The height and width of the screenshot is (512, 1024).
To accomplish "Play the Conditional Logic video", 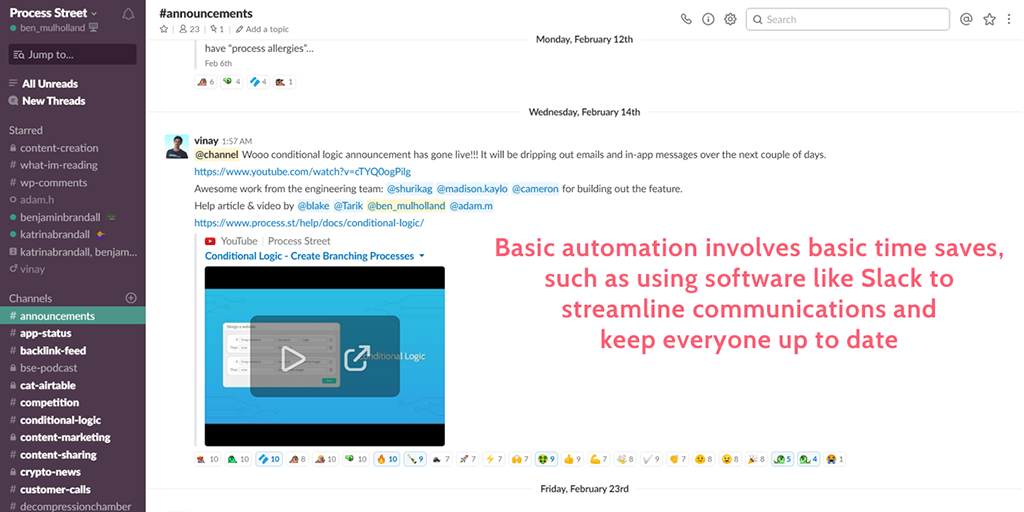I will [294, 357].
